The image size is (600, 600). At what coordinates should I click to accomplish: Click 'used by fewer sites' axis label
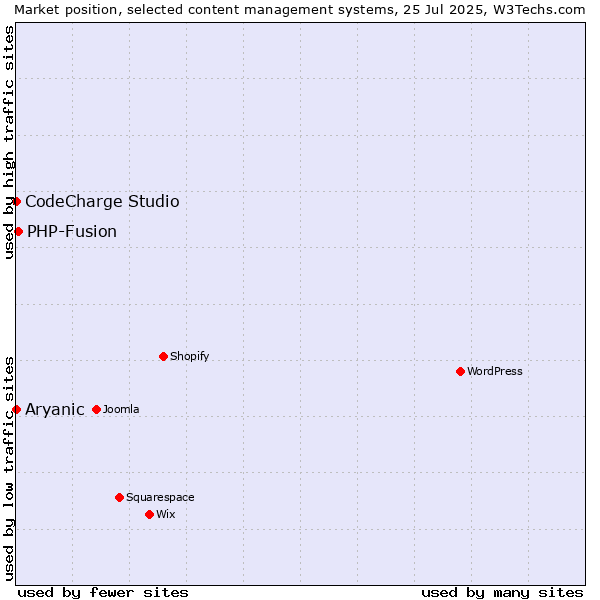pos(103,593)
